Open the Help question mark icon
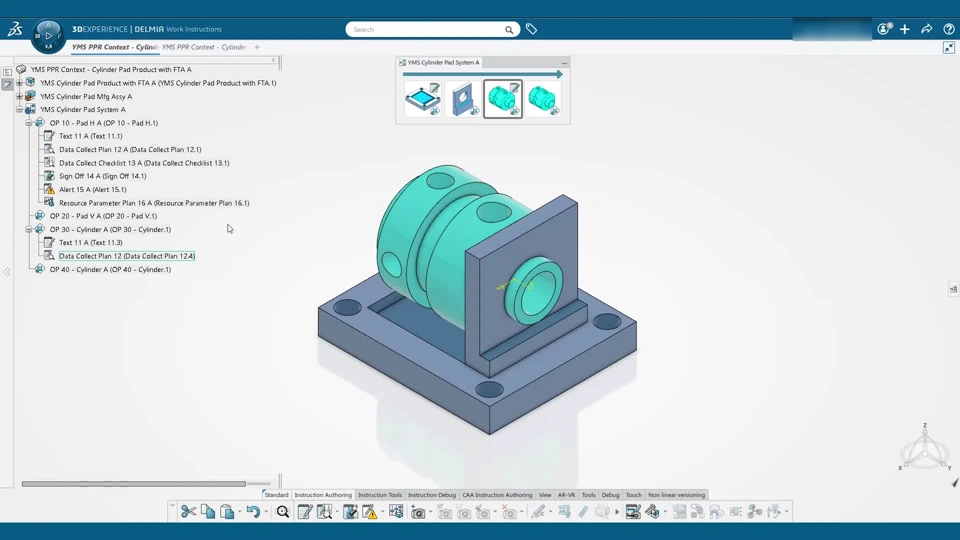960x540 pixels. 949,29
